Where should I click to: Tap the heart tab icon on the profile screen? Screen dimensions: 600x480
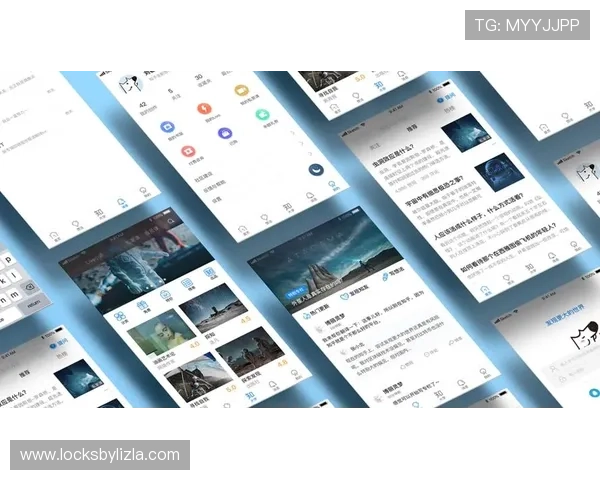point(264,219)
